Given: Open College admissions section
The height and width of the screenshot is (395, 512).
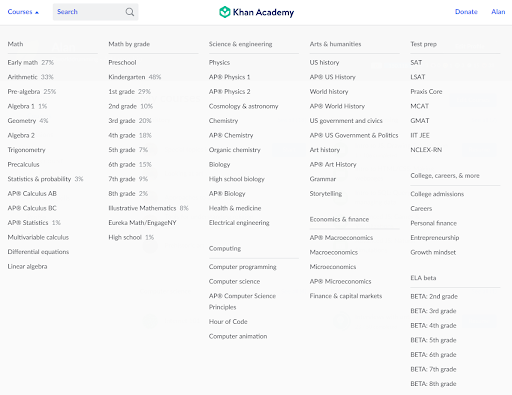Looking at the screenshot, I should [x=437, y=194].
